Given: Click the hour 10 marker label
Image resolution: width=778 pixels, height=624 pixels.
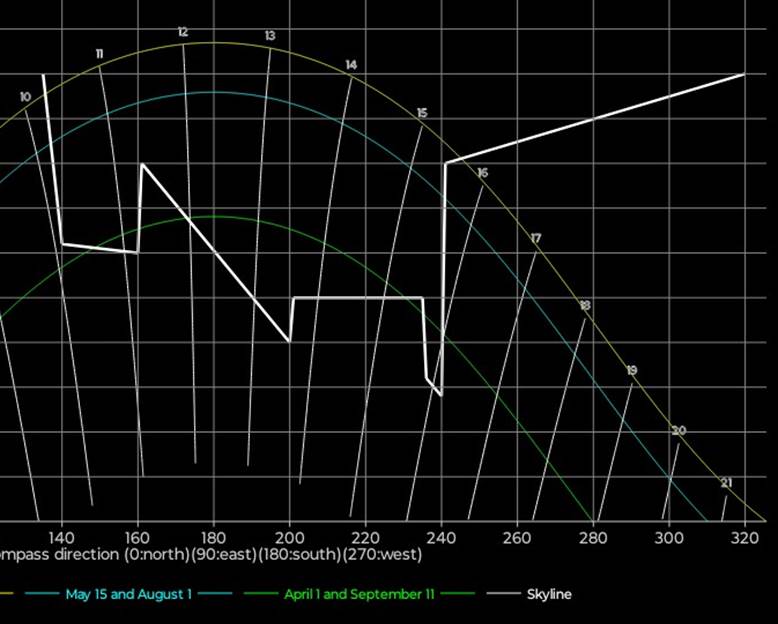Looking at the screenshot, I should 25,97.
